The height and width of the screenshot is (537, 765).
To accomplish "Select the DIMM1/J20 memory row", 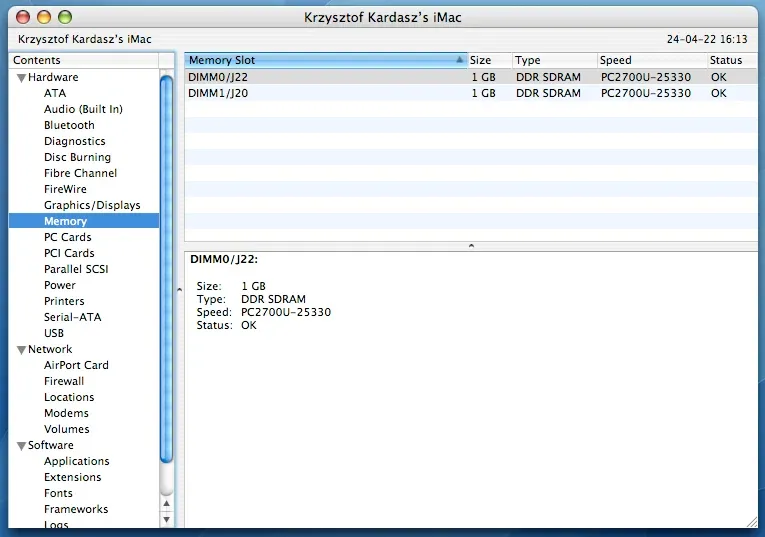I will pyautogui.click(x=471, y=93).
